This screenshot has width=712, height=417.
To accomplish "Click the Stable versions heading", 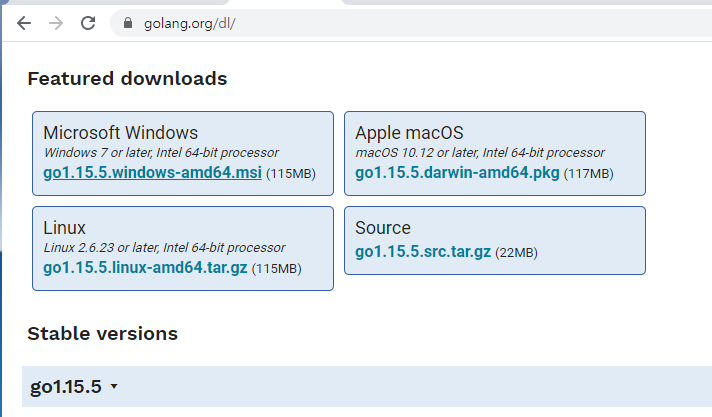I will [103, 333].
